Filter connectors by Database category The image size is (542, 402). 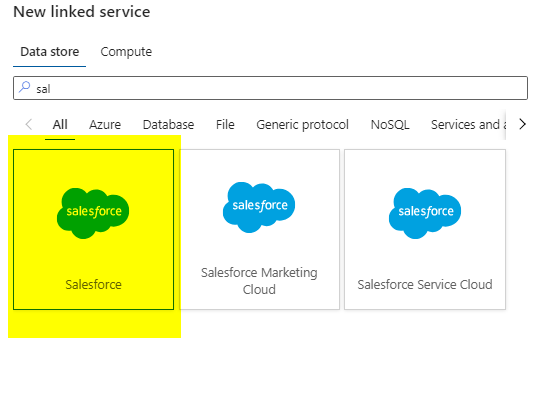[168, 124]
